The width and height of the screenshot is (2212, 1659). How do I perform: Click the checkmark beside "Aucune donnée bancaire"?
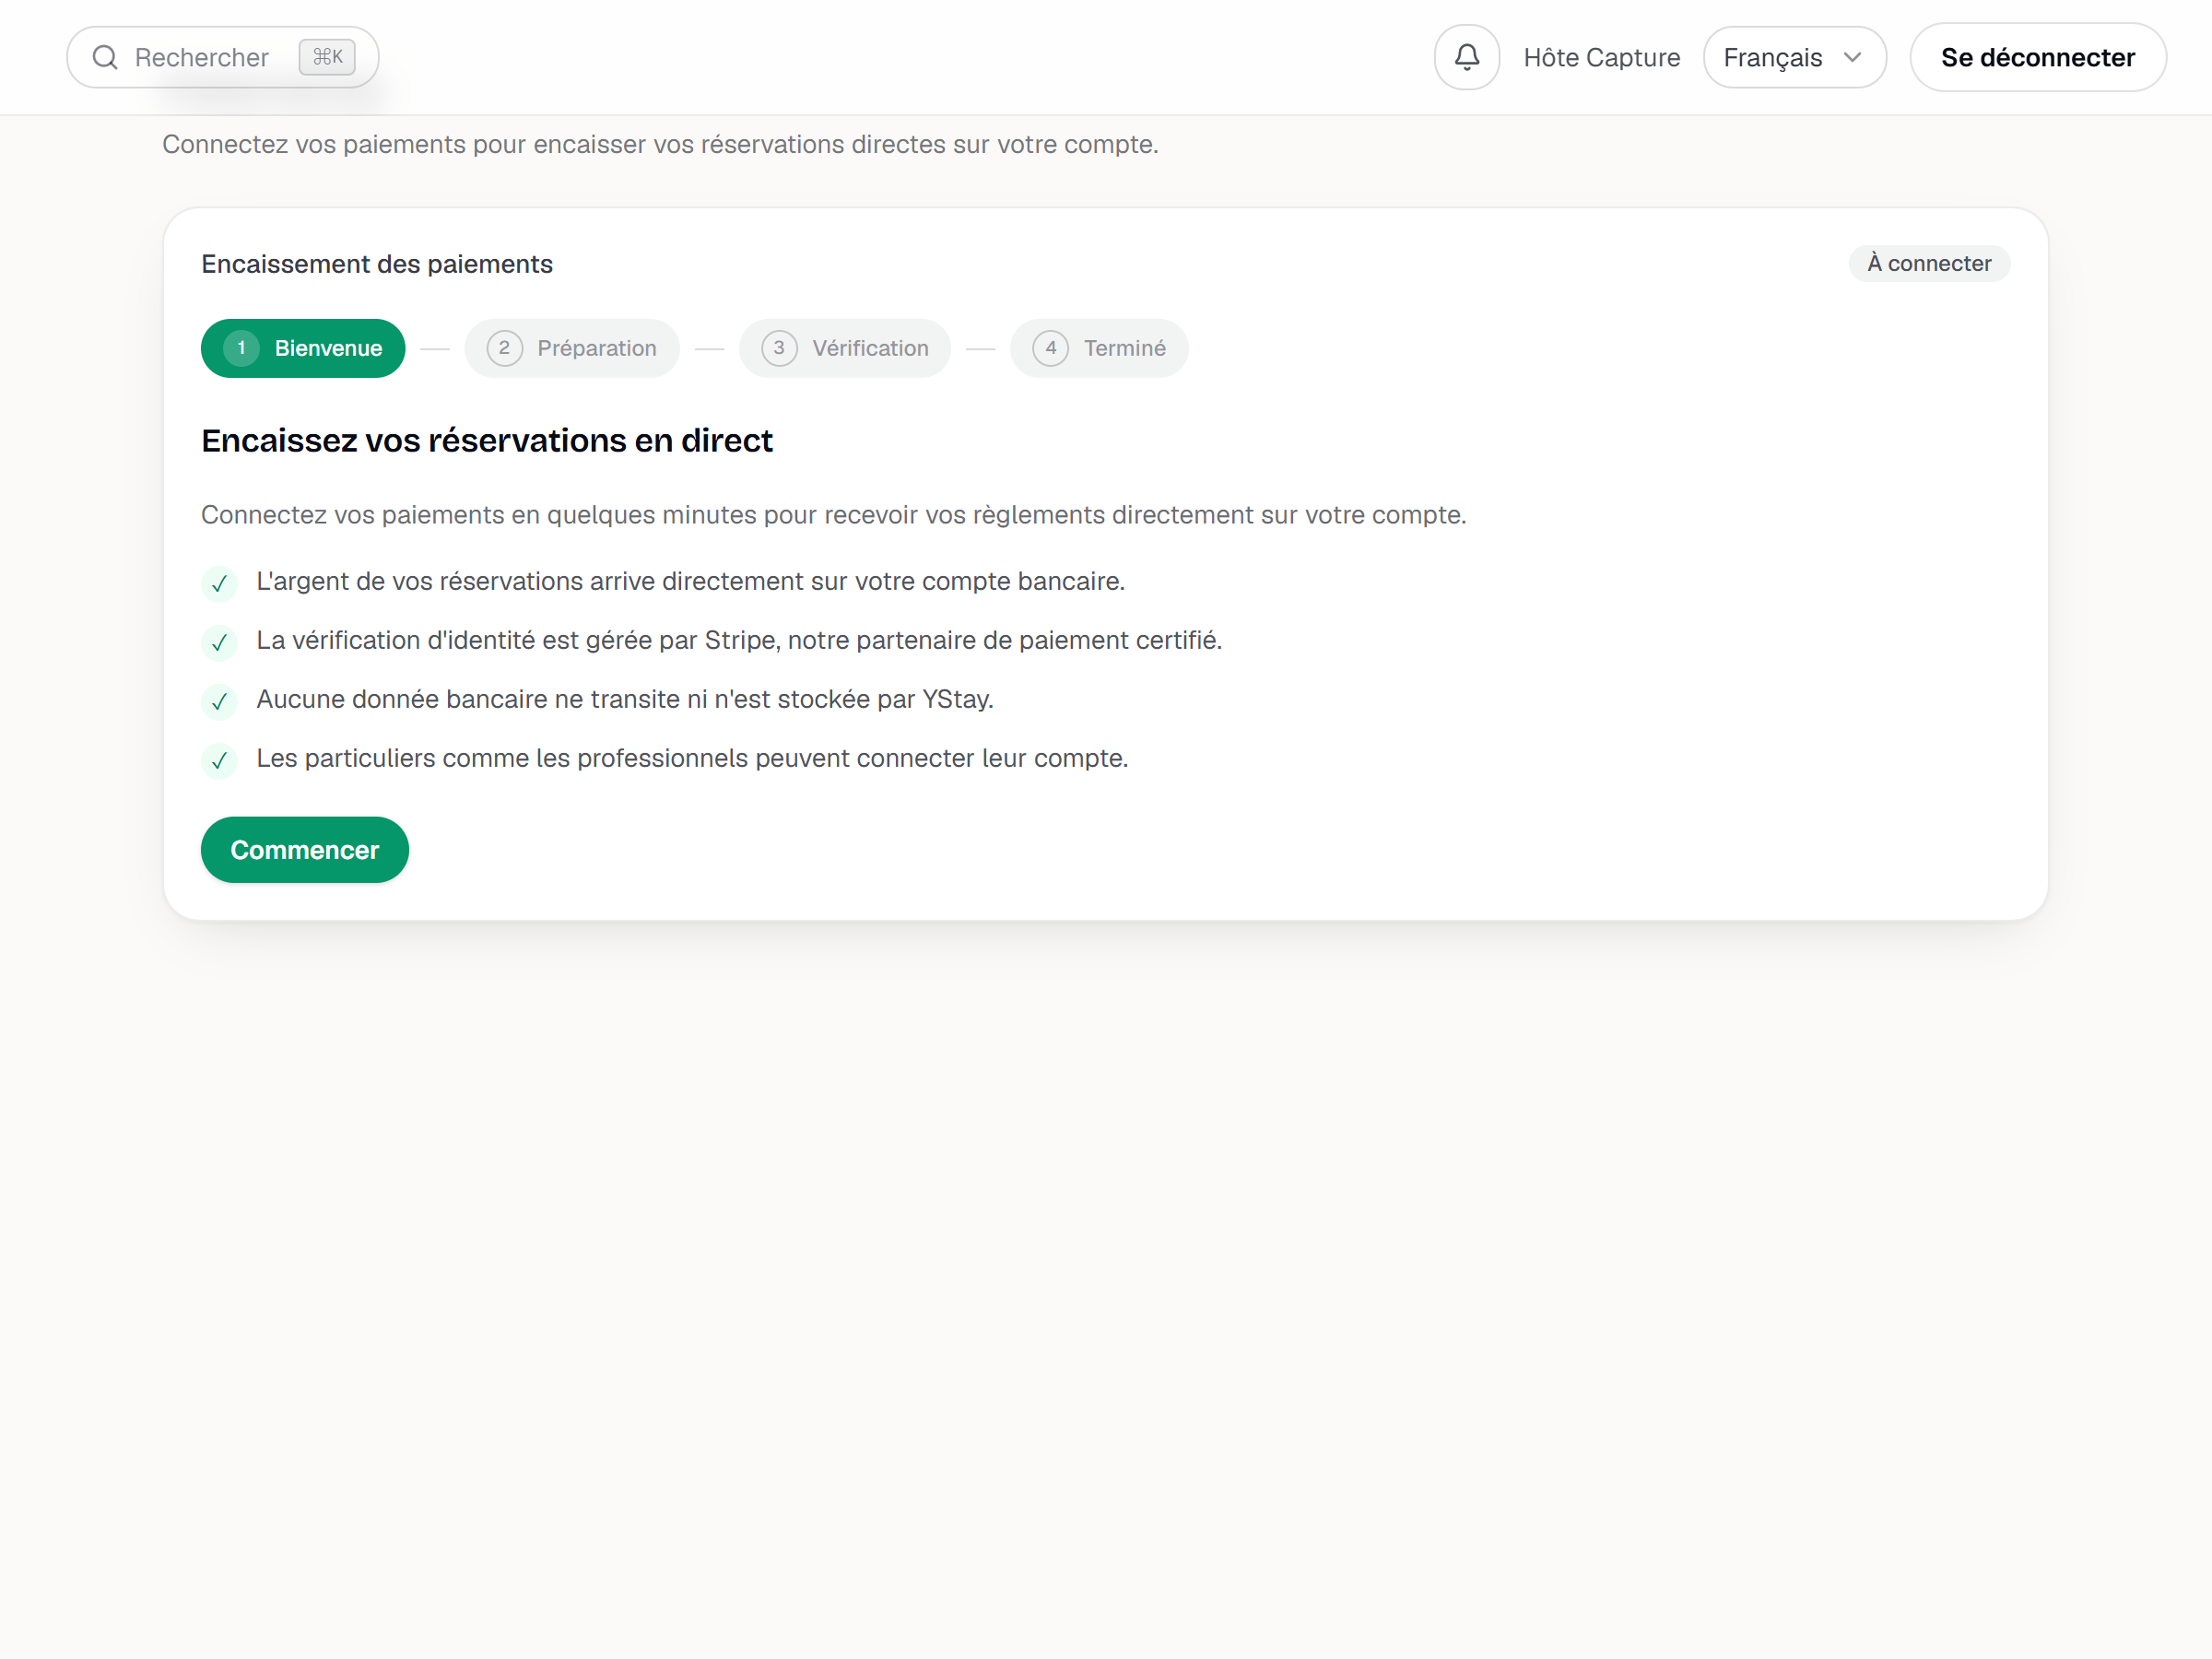pyautogui.click(x=219, y=702)
